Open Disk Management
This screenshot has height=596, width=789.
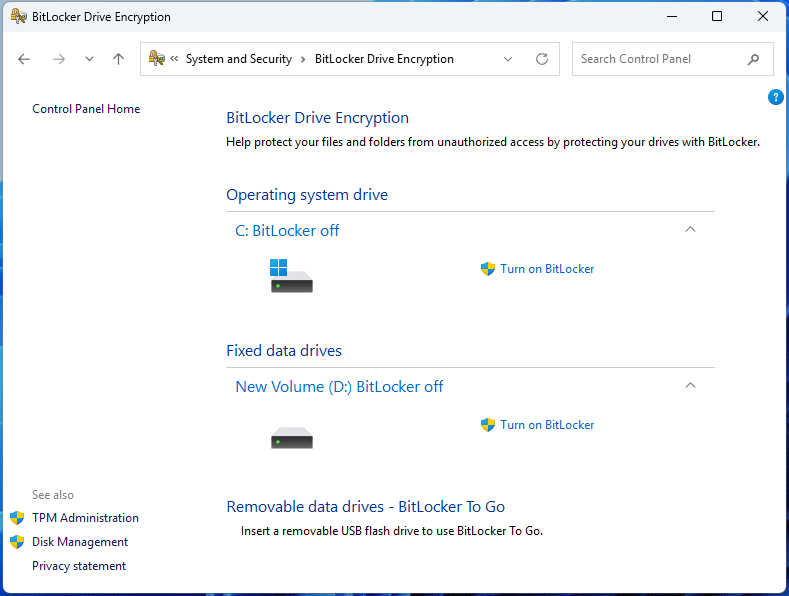pos(80,542)
